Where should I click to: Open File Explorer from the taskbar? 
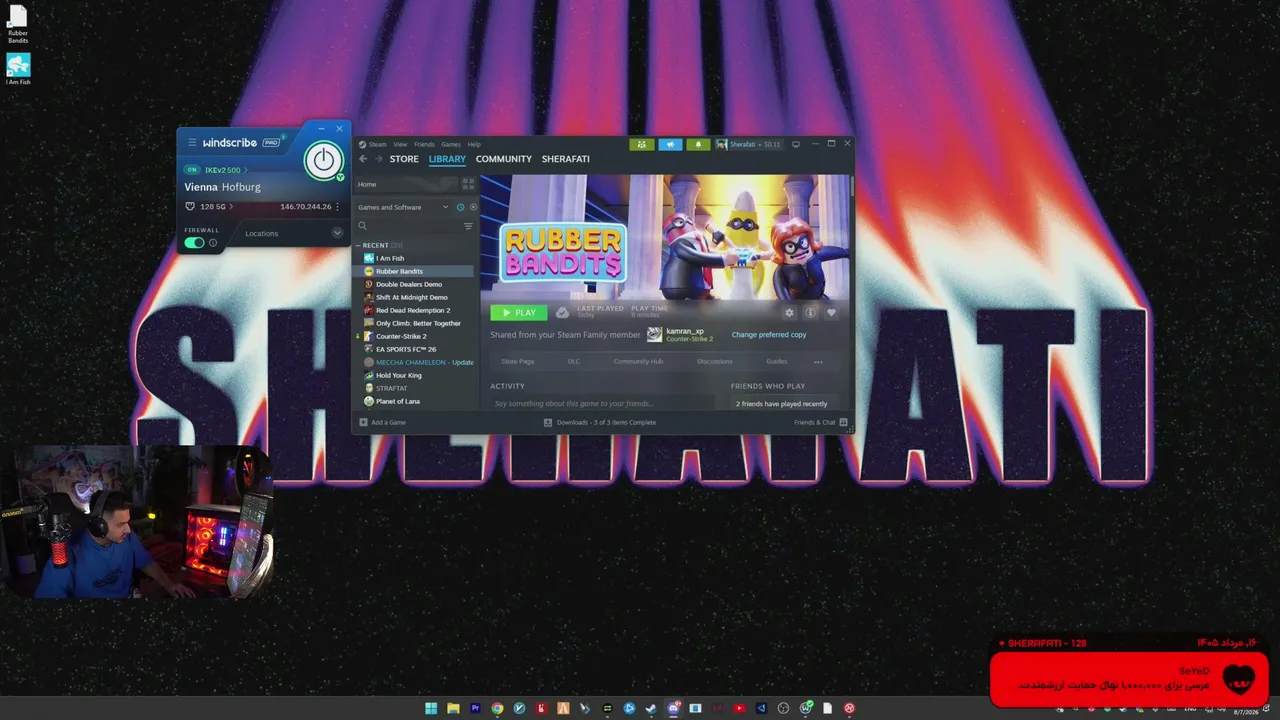[x=453, y=709]
